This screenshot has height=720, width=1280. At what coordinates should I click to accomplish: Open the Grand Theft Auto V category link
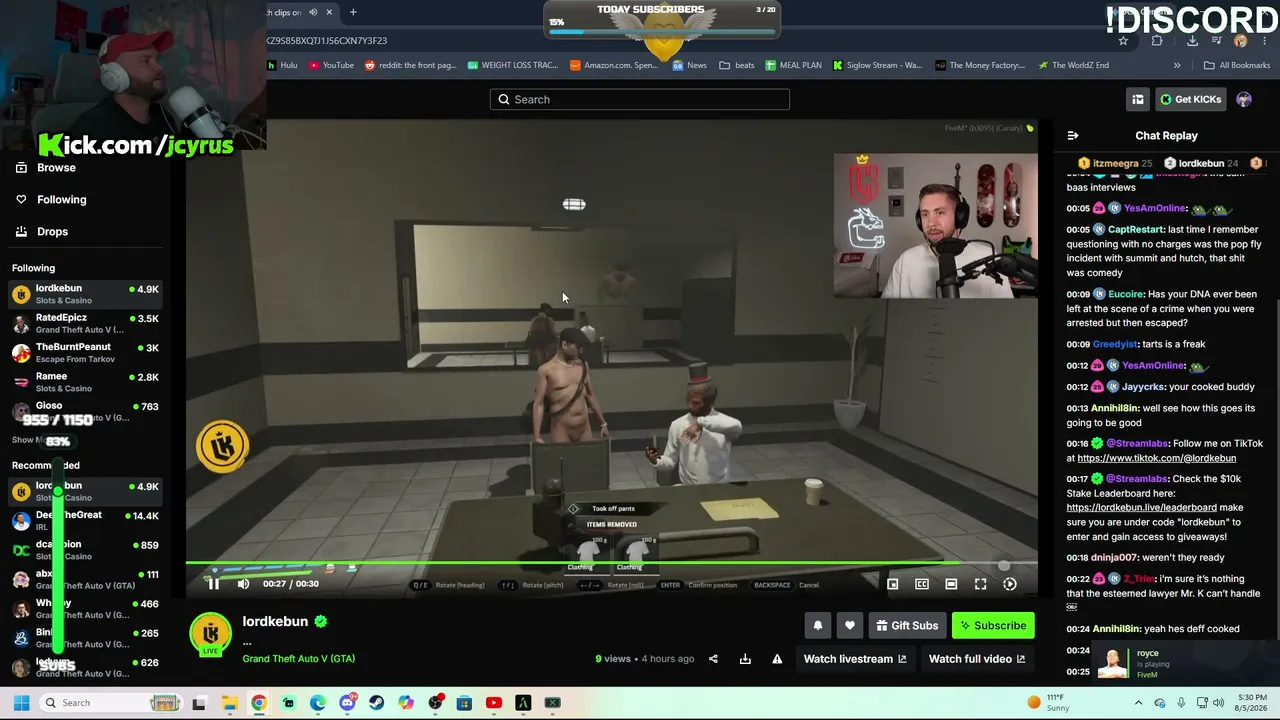(298, 659)
